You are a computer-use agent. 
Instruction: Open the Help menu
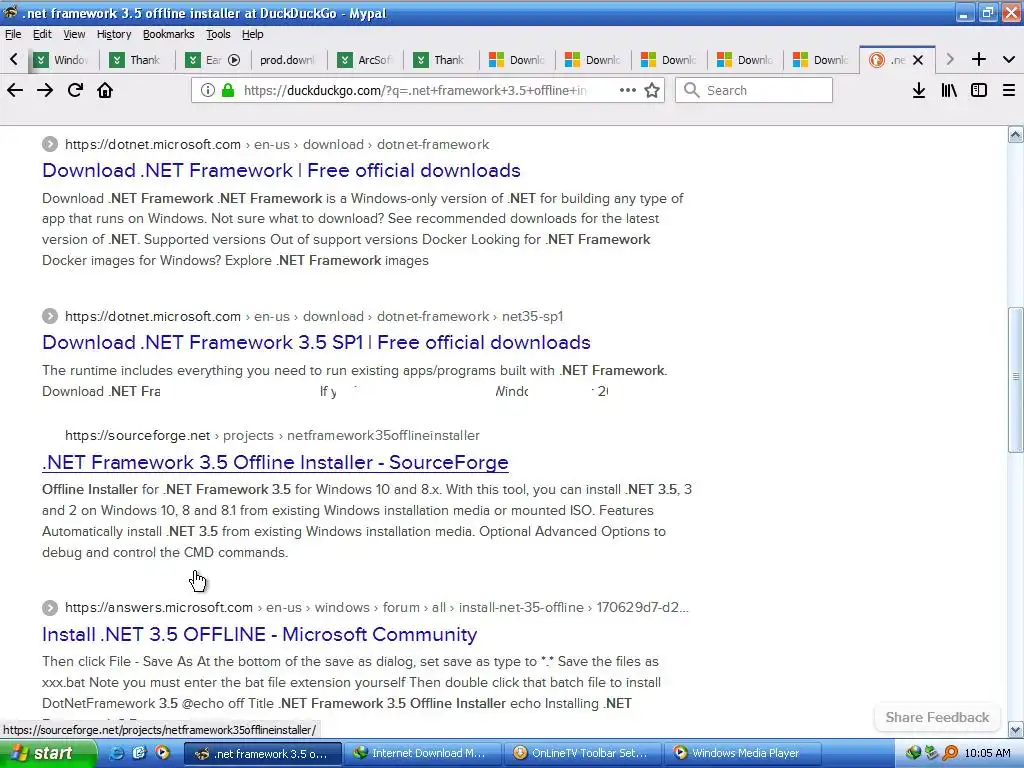pos(252,34)
